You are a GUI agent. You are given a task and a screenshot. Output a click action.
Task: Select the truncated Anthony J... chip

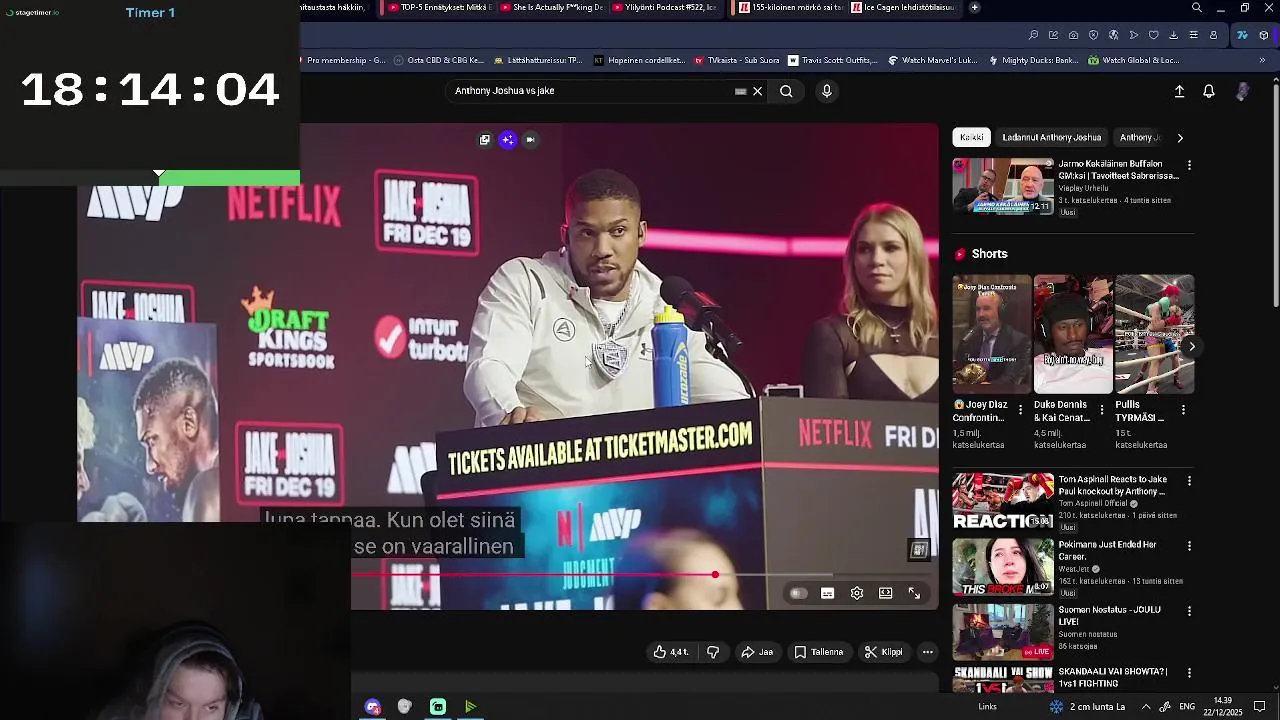[1140, 137]
